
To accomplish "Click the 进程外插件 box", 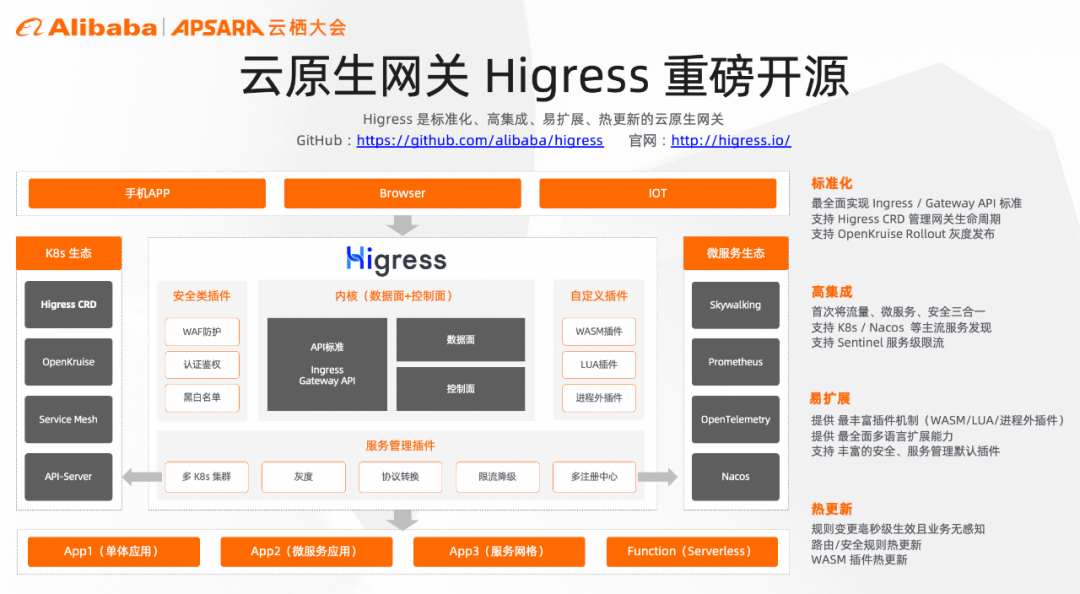I will tap(599, 398).
